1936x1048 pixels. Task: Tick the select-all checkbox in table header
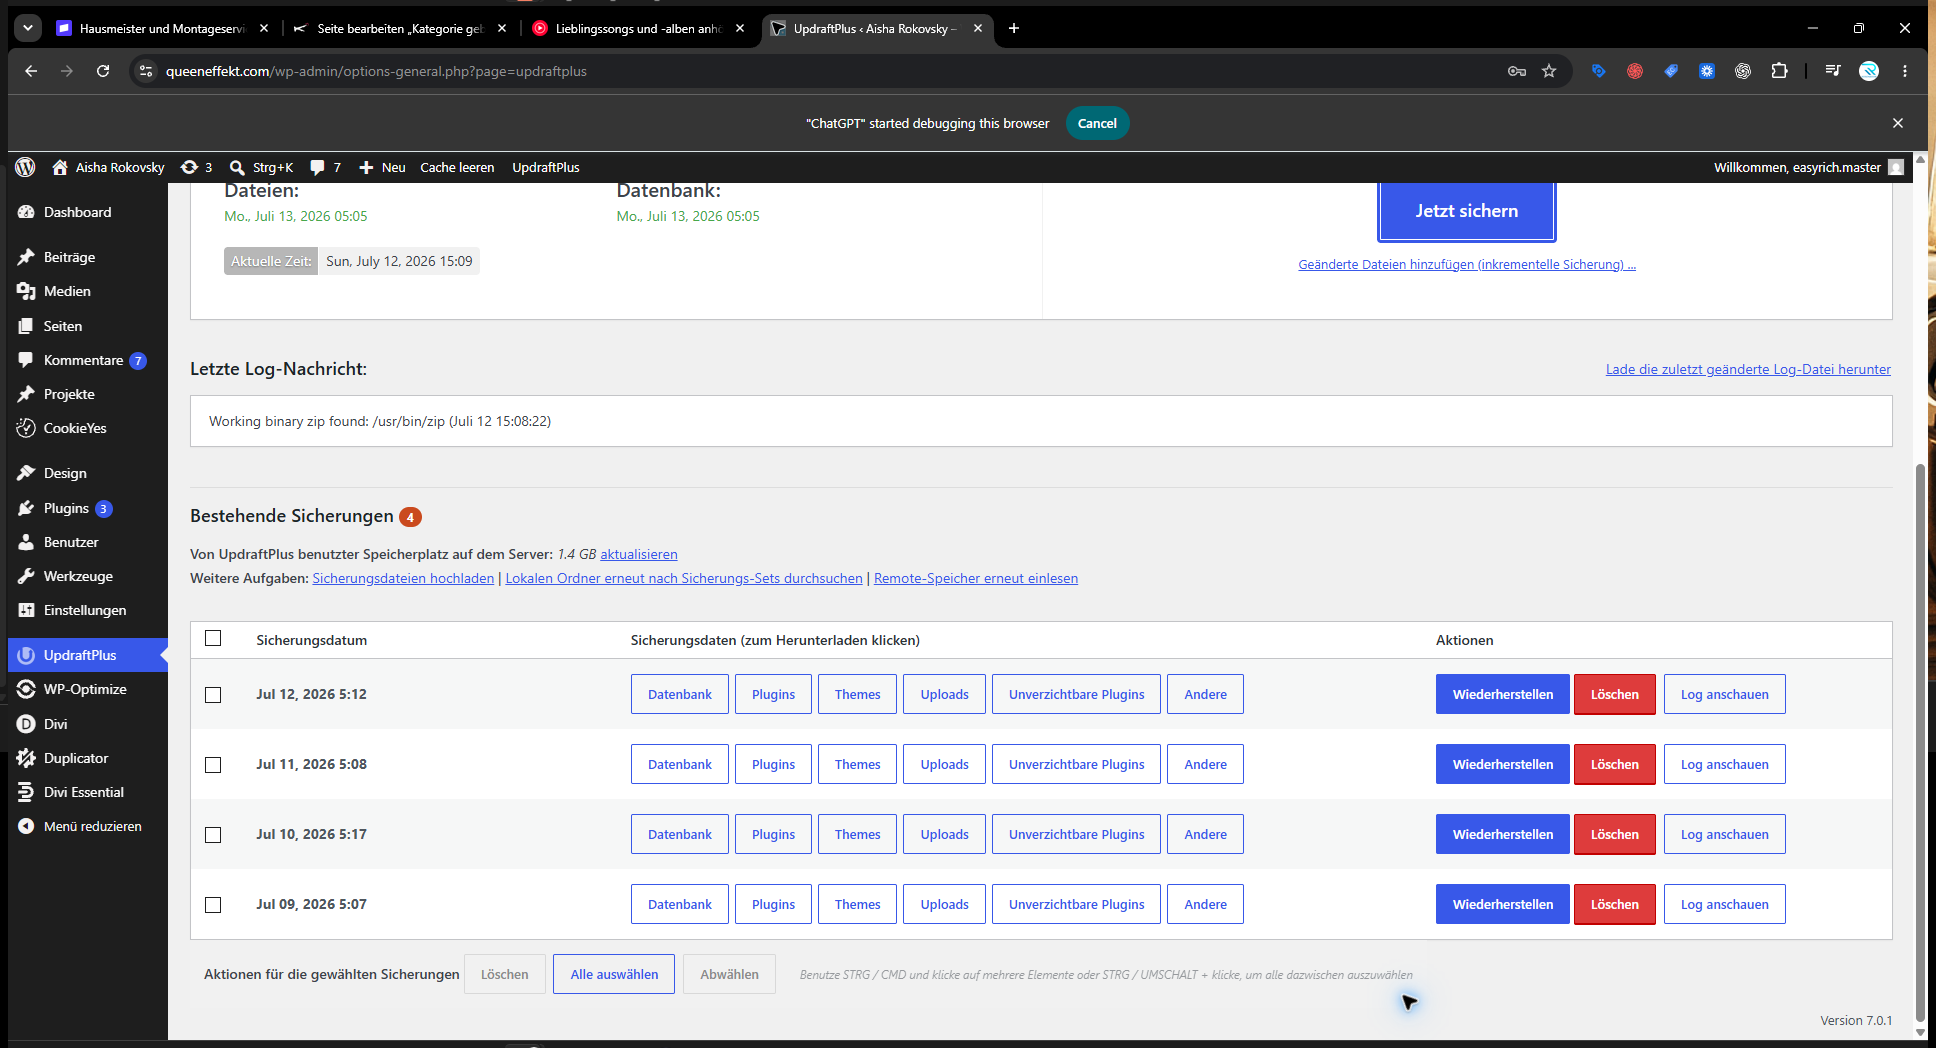tap(213, 638)
